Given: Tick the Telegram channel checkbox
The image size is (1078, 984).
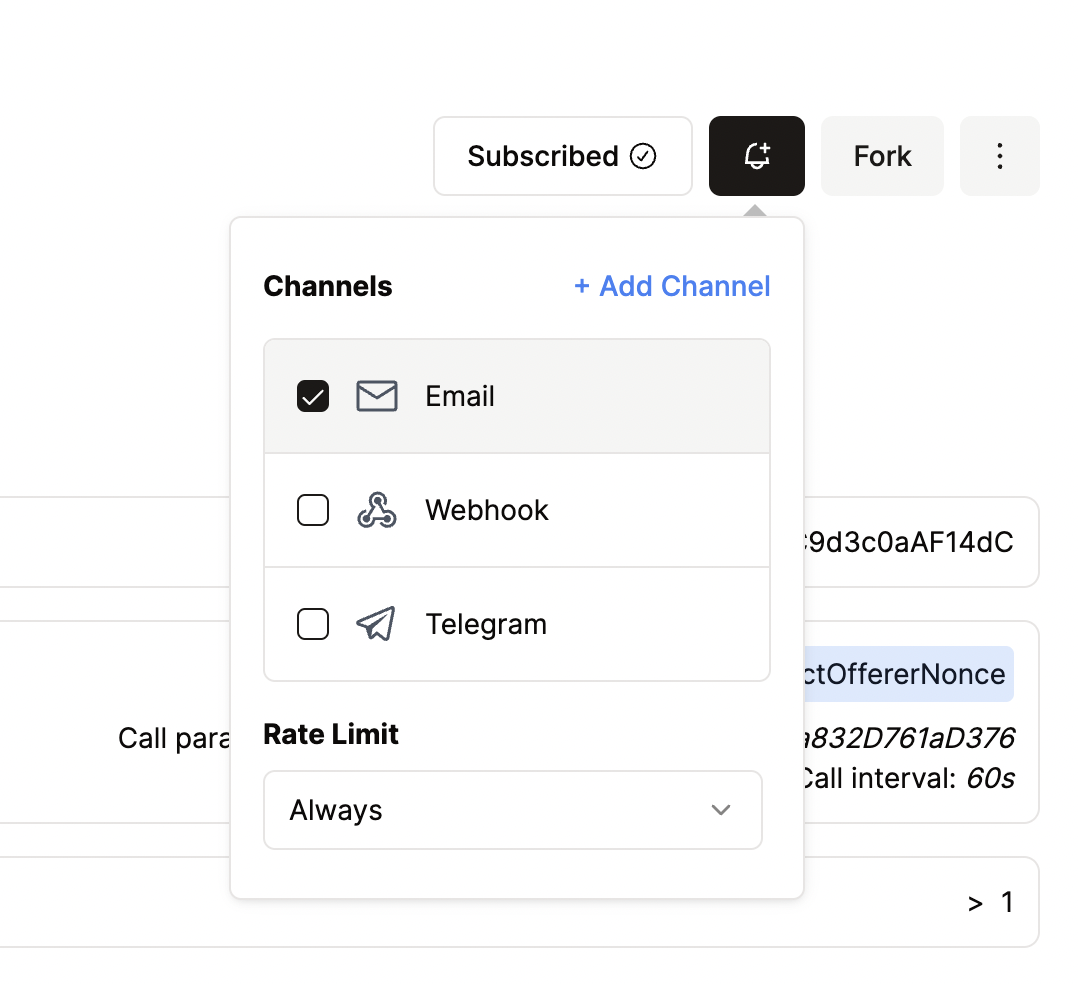Looking at the screenshot, I should [x=313, y=625].
